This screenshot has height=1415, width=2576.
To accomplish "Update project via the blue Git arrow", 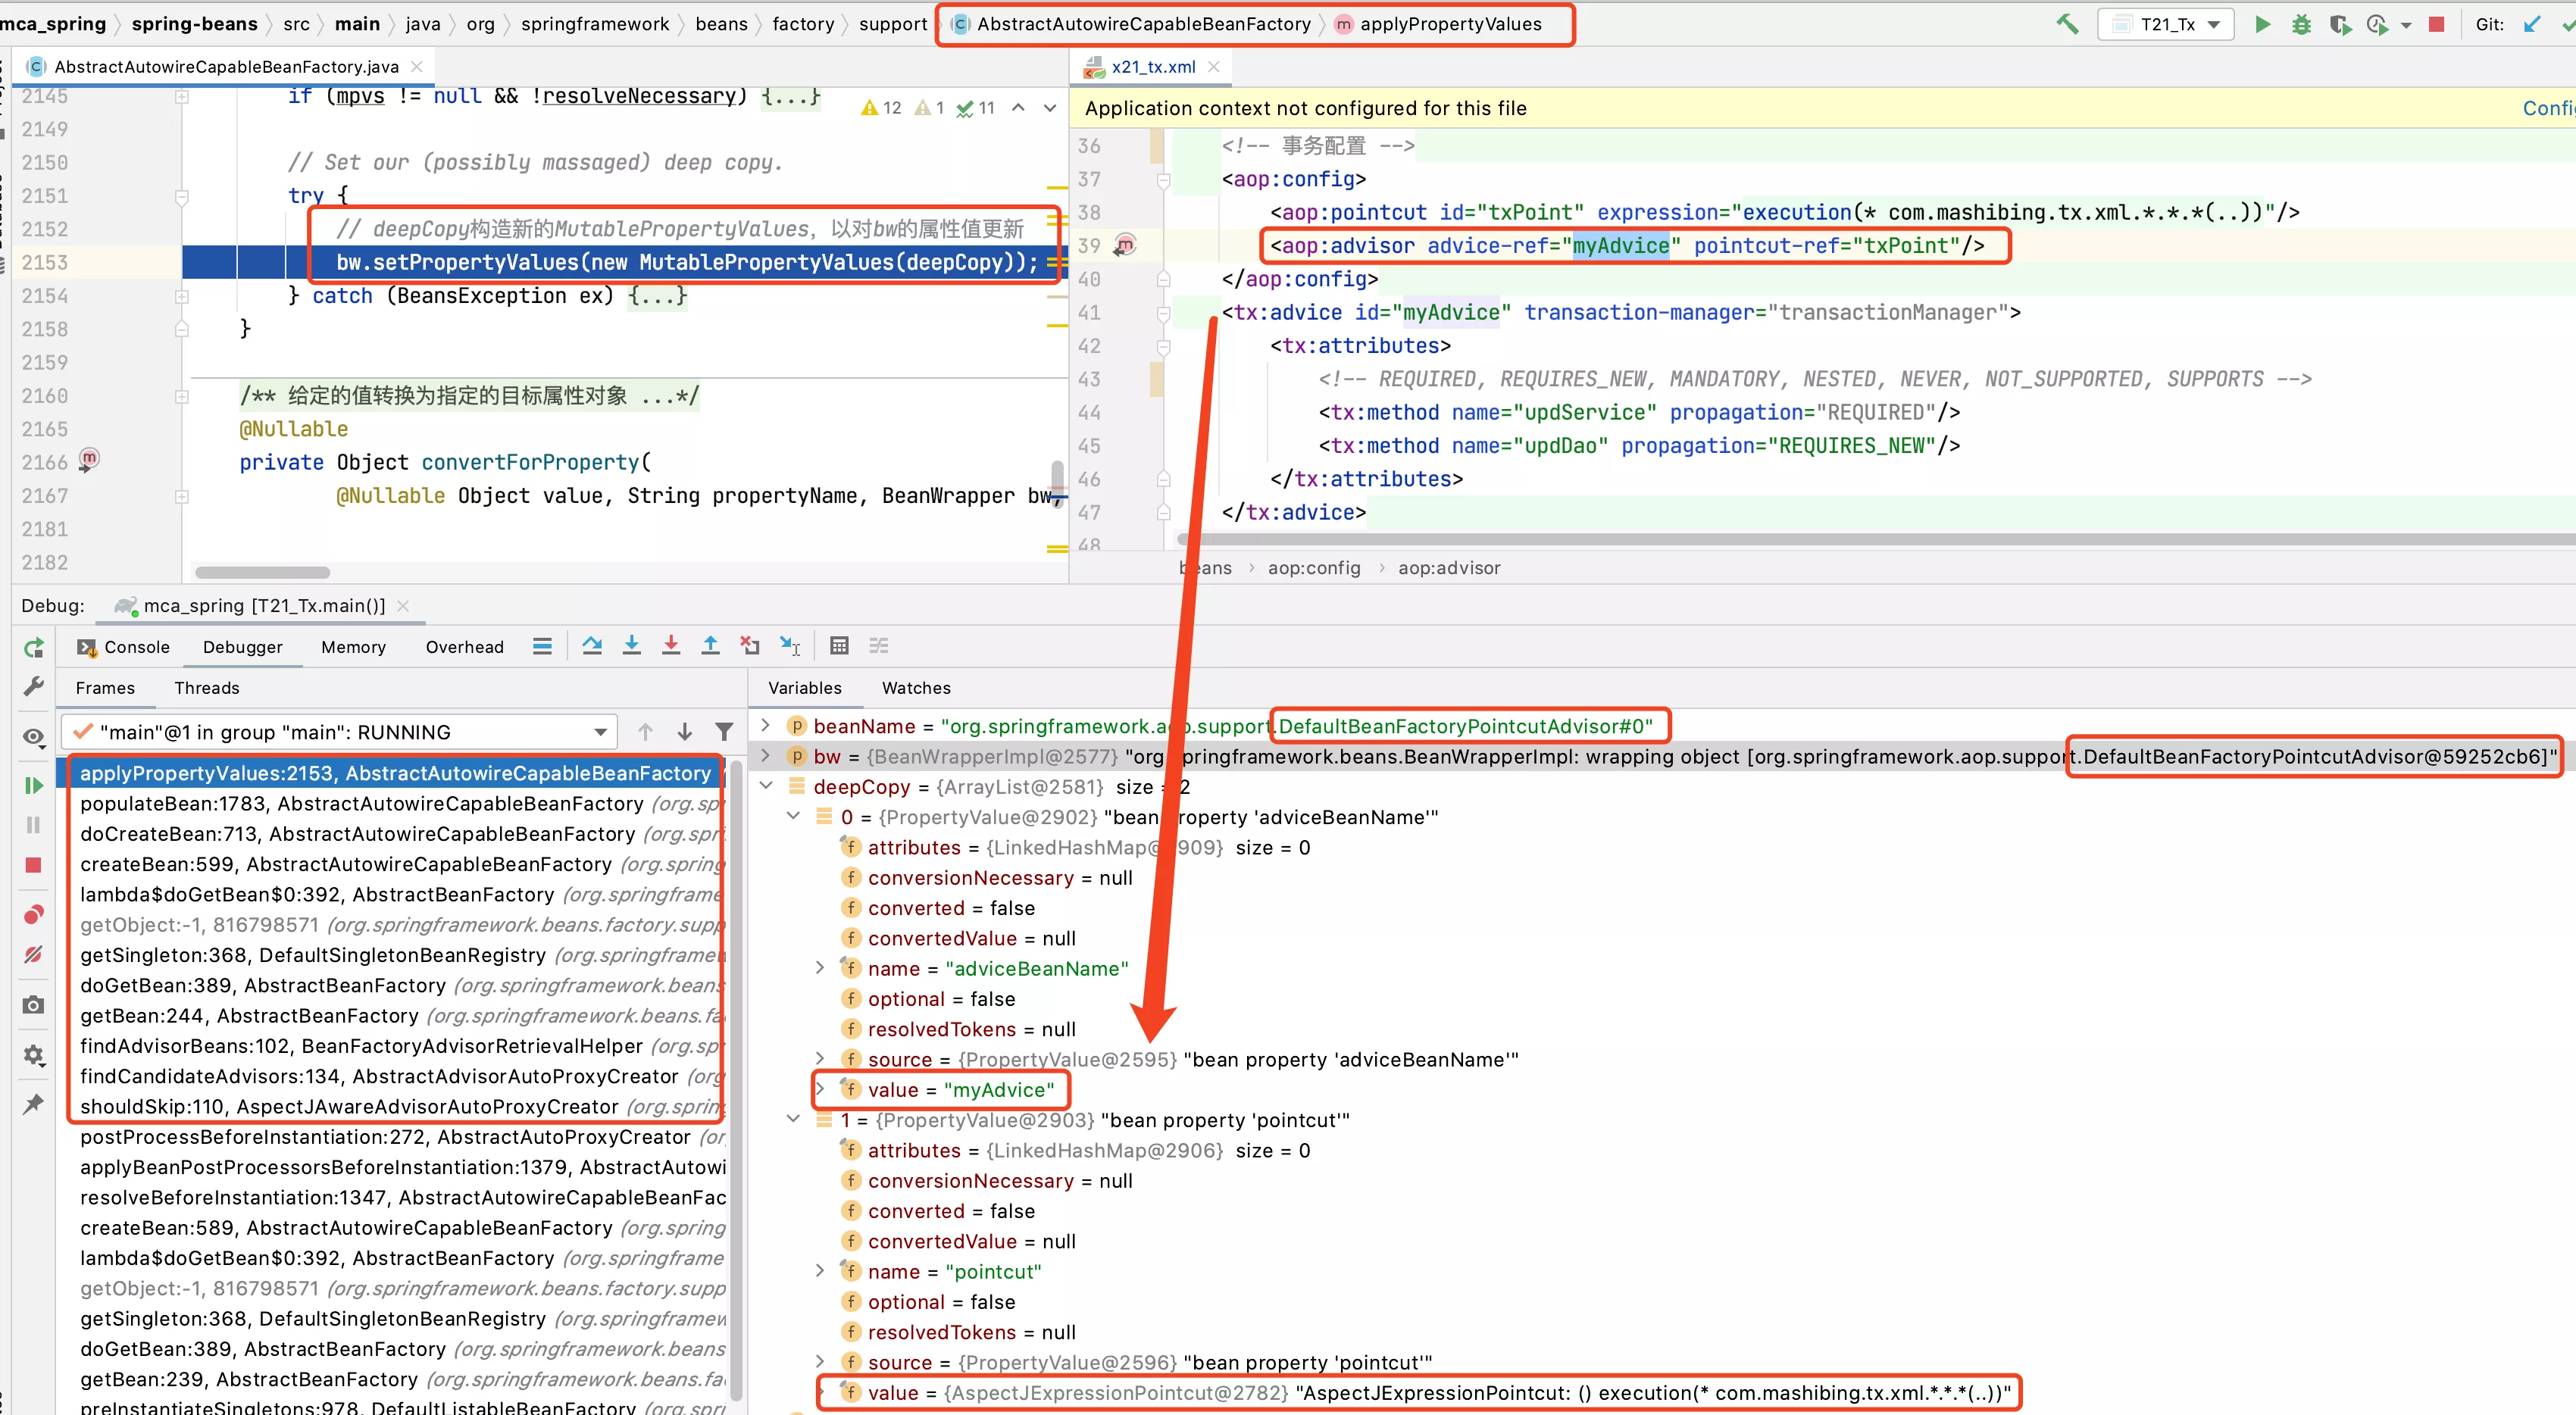I will pyautogui.click(x=2531, y=24).
